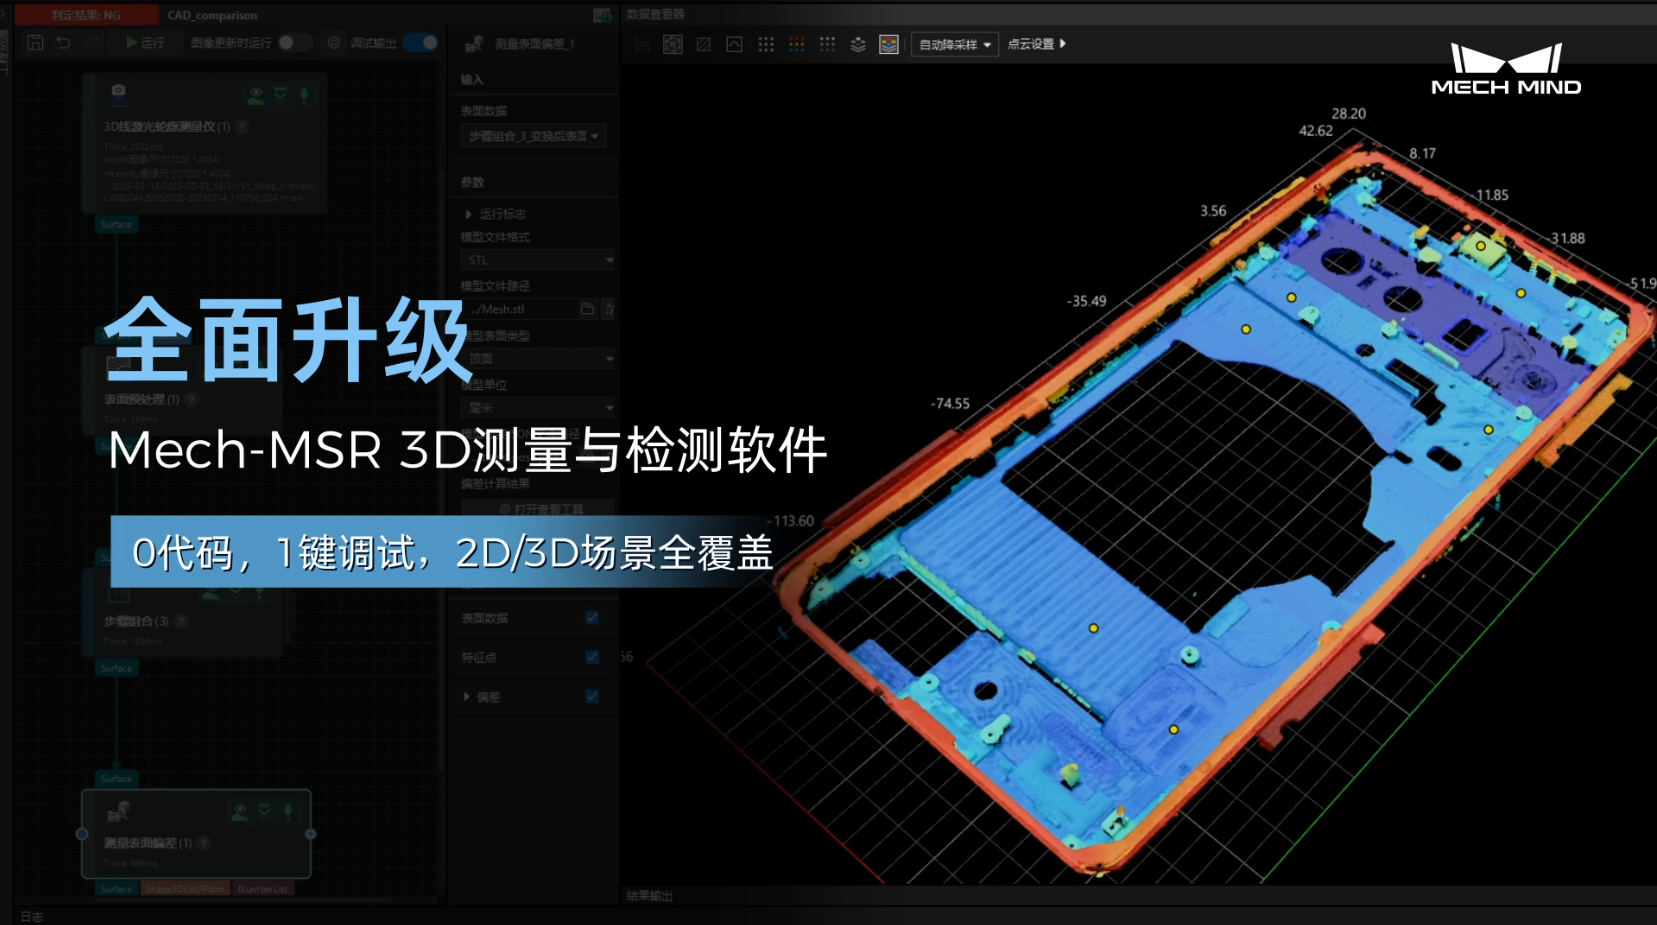
Task: Click the 打开查看工具 button
Action: [x=535, y=509]
